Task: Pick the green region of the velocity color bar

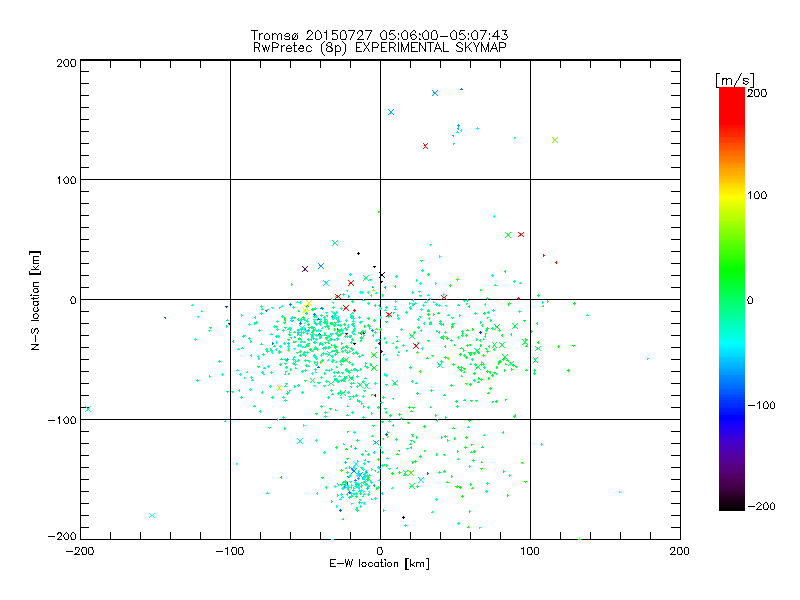Action: click(x=732, y=270)
